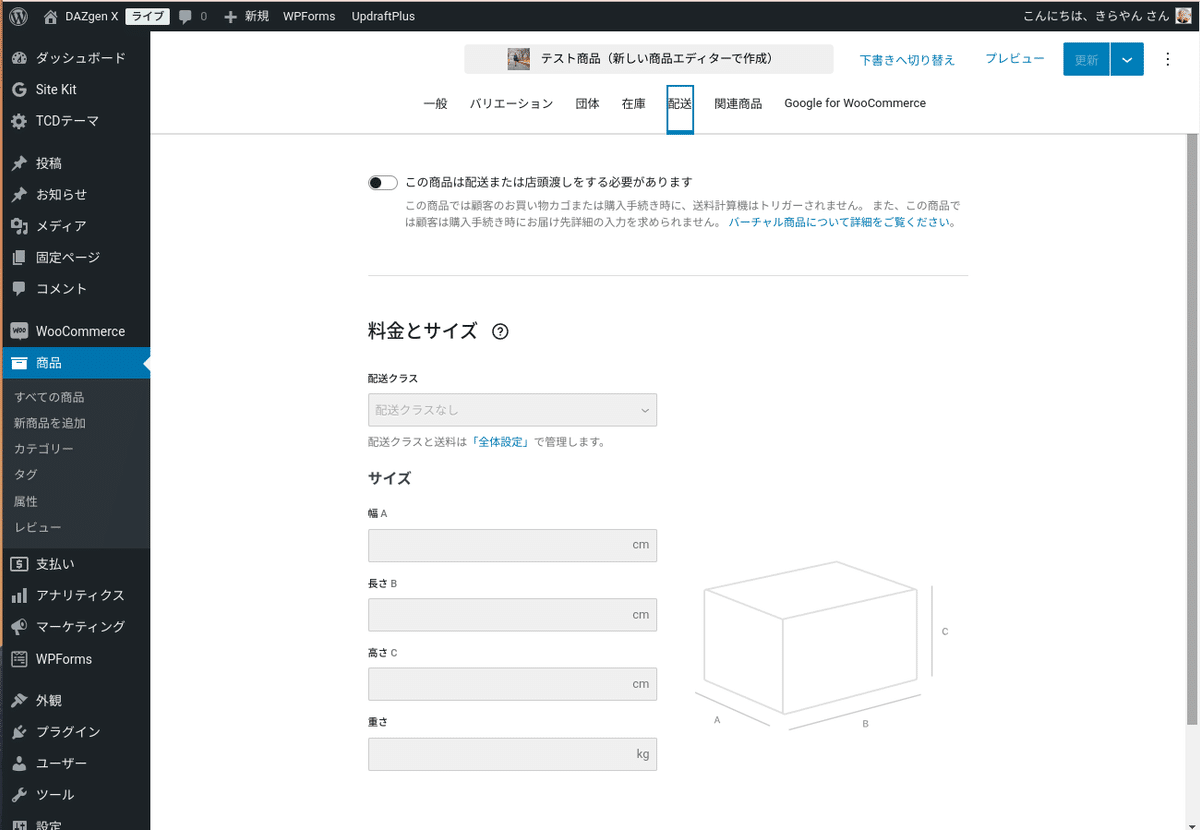Open the 全体設定 link
This screenshot has height=830, width=1200.
(499, 442)
